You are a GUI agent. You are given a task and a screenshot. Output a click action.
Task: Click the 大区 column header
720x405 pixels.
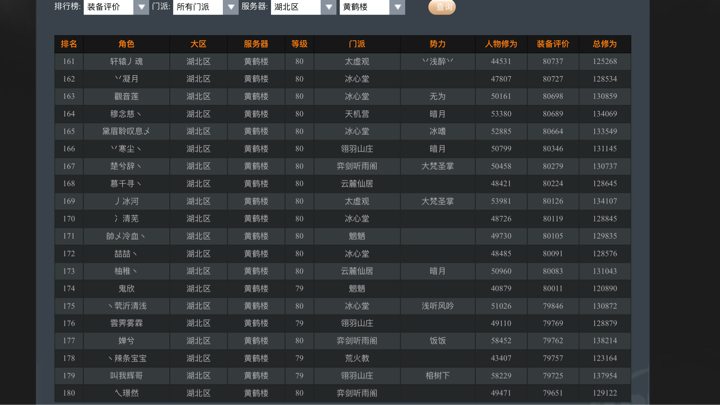[x=198, y=44]
